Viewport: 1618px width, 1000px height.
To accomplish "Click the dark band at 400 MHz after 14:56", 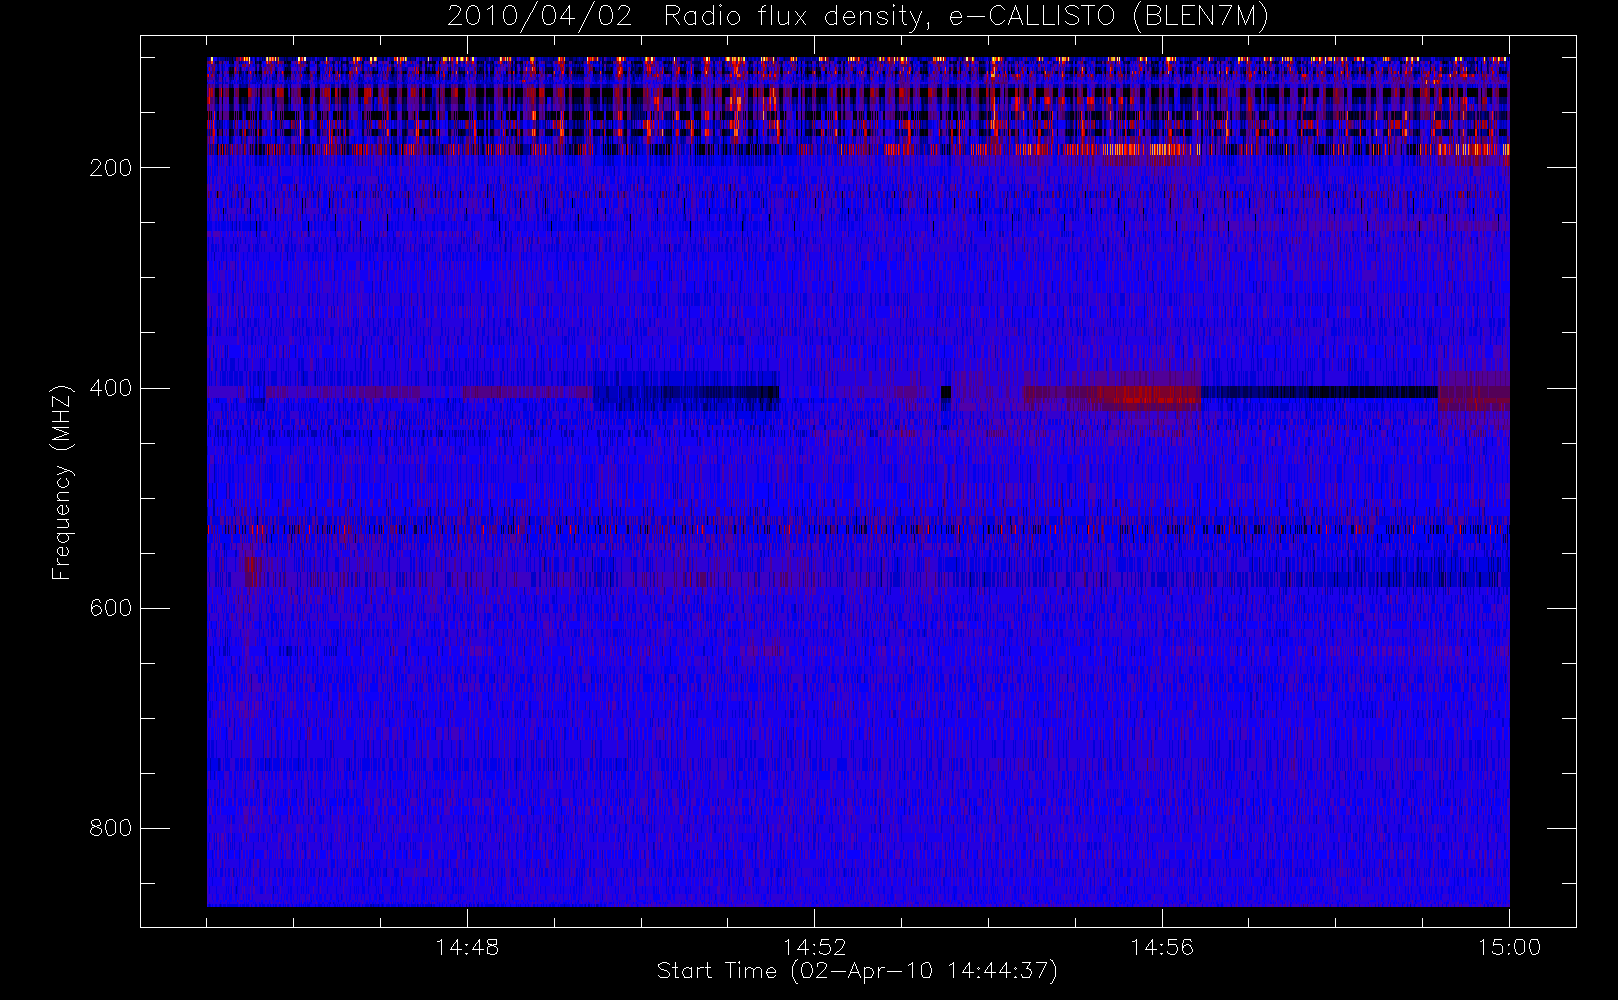I will (x=1319, y=392).
